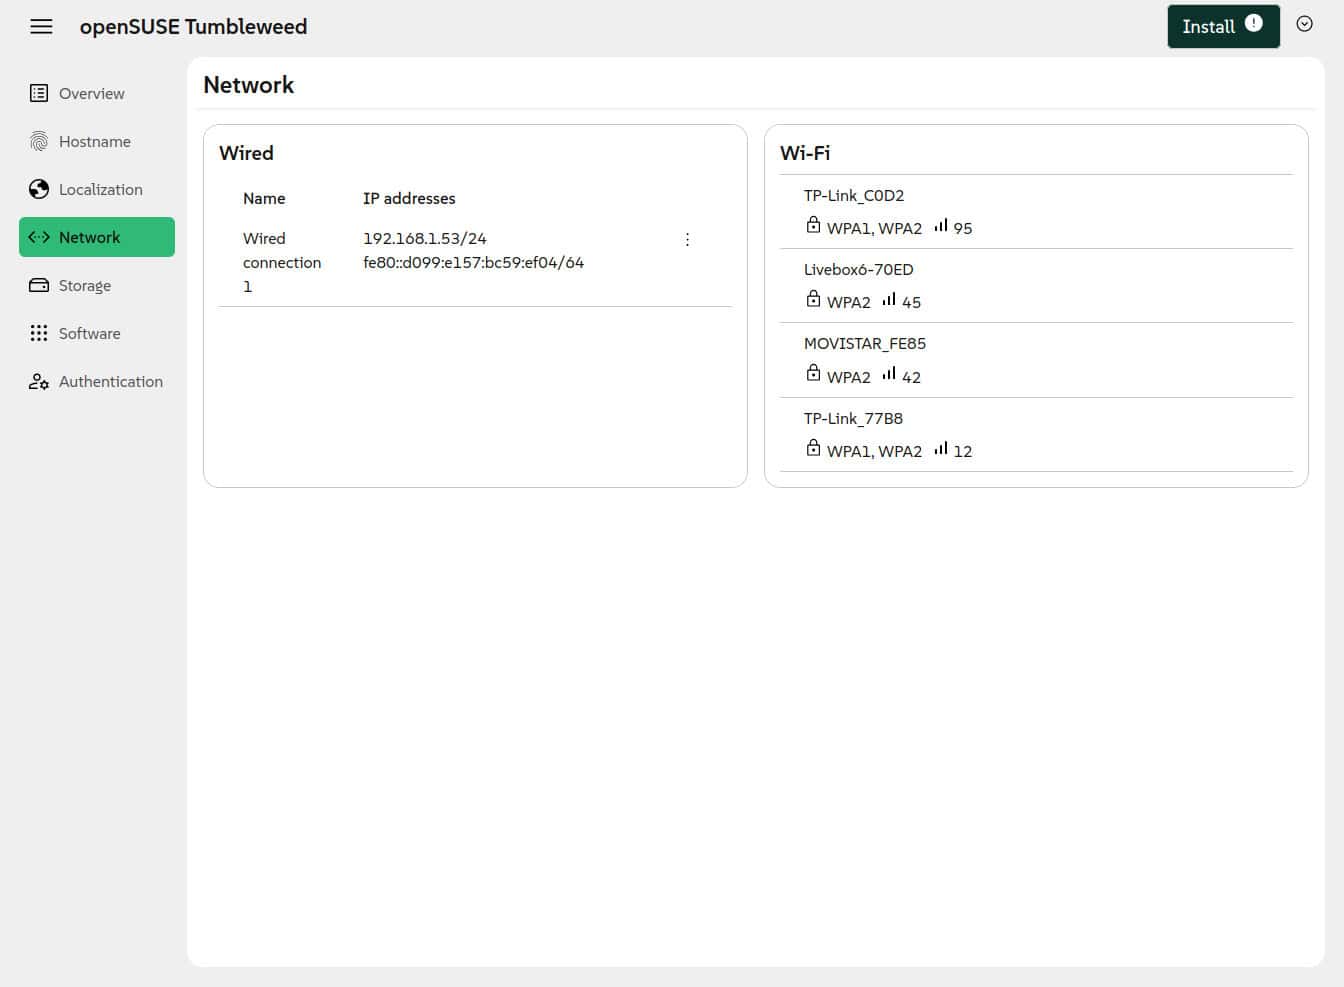
Task: Expand the top-right options dropdown
Action: click(1304, 25)
